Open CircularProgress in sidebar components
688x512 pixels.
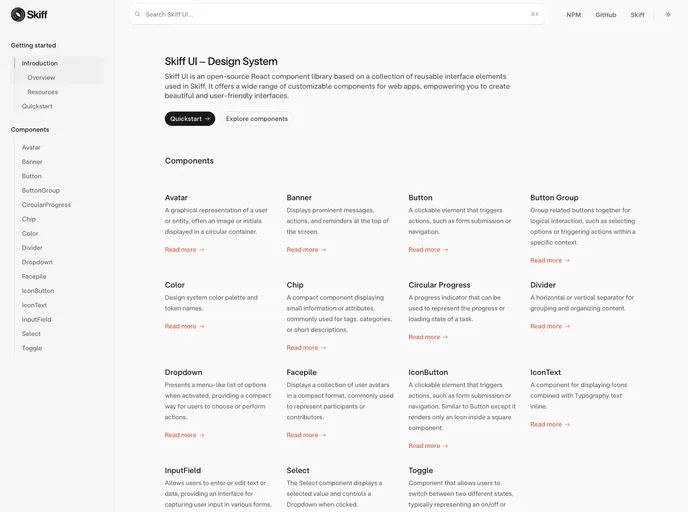[47, 205]
